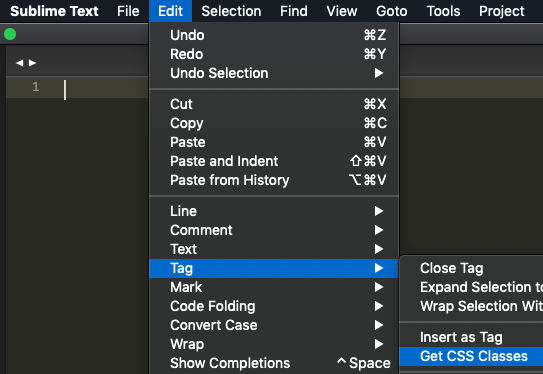Open the Sublime Text application menu
Viewport: 543px width, 374px height.
(54, 11)
